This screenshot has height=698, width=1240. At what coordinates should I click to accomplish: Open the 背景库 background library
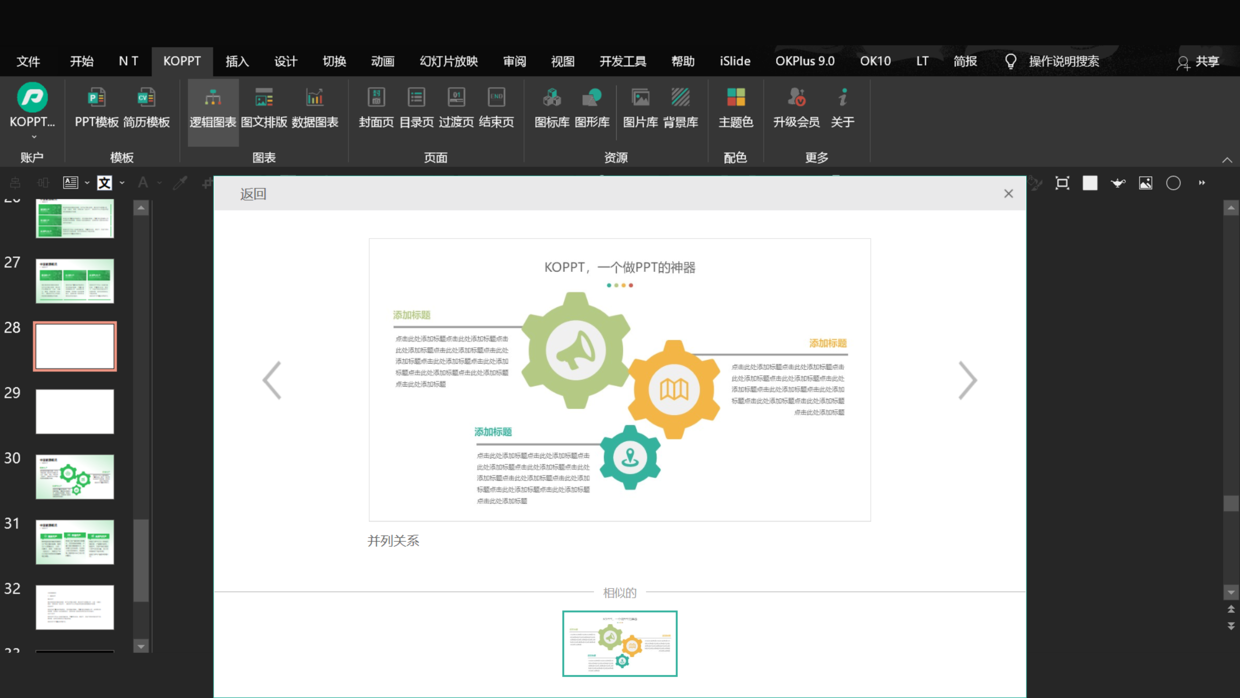coord(680,107)
